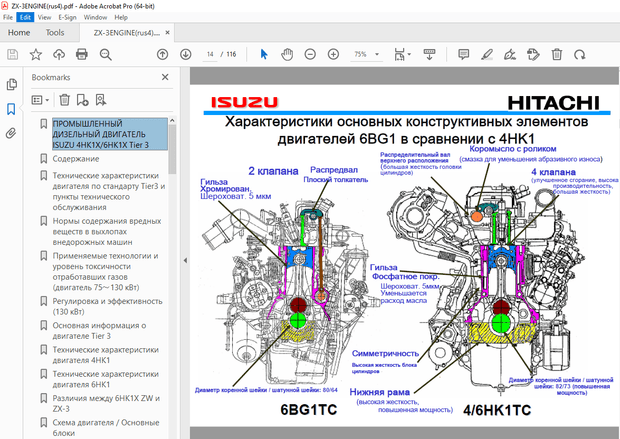
Task: Activate the hand pan tool
Action: [x=287, y=54]
